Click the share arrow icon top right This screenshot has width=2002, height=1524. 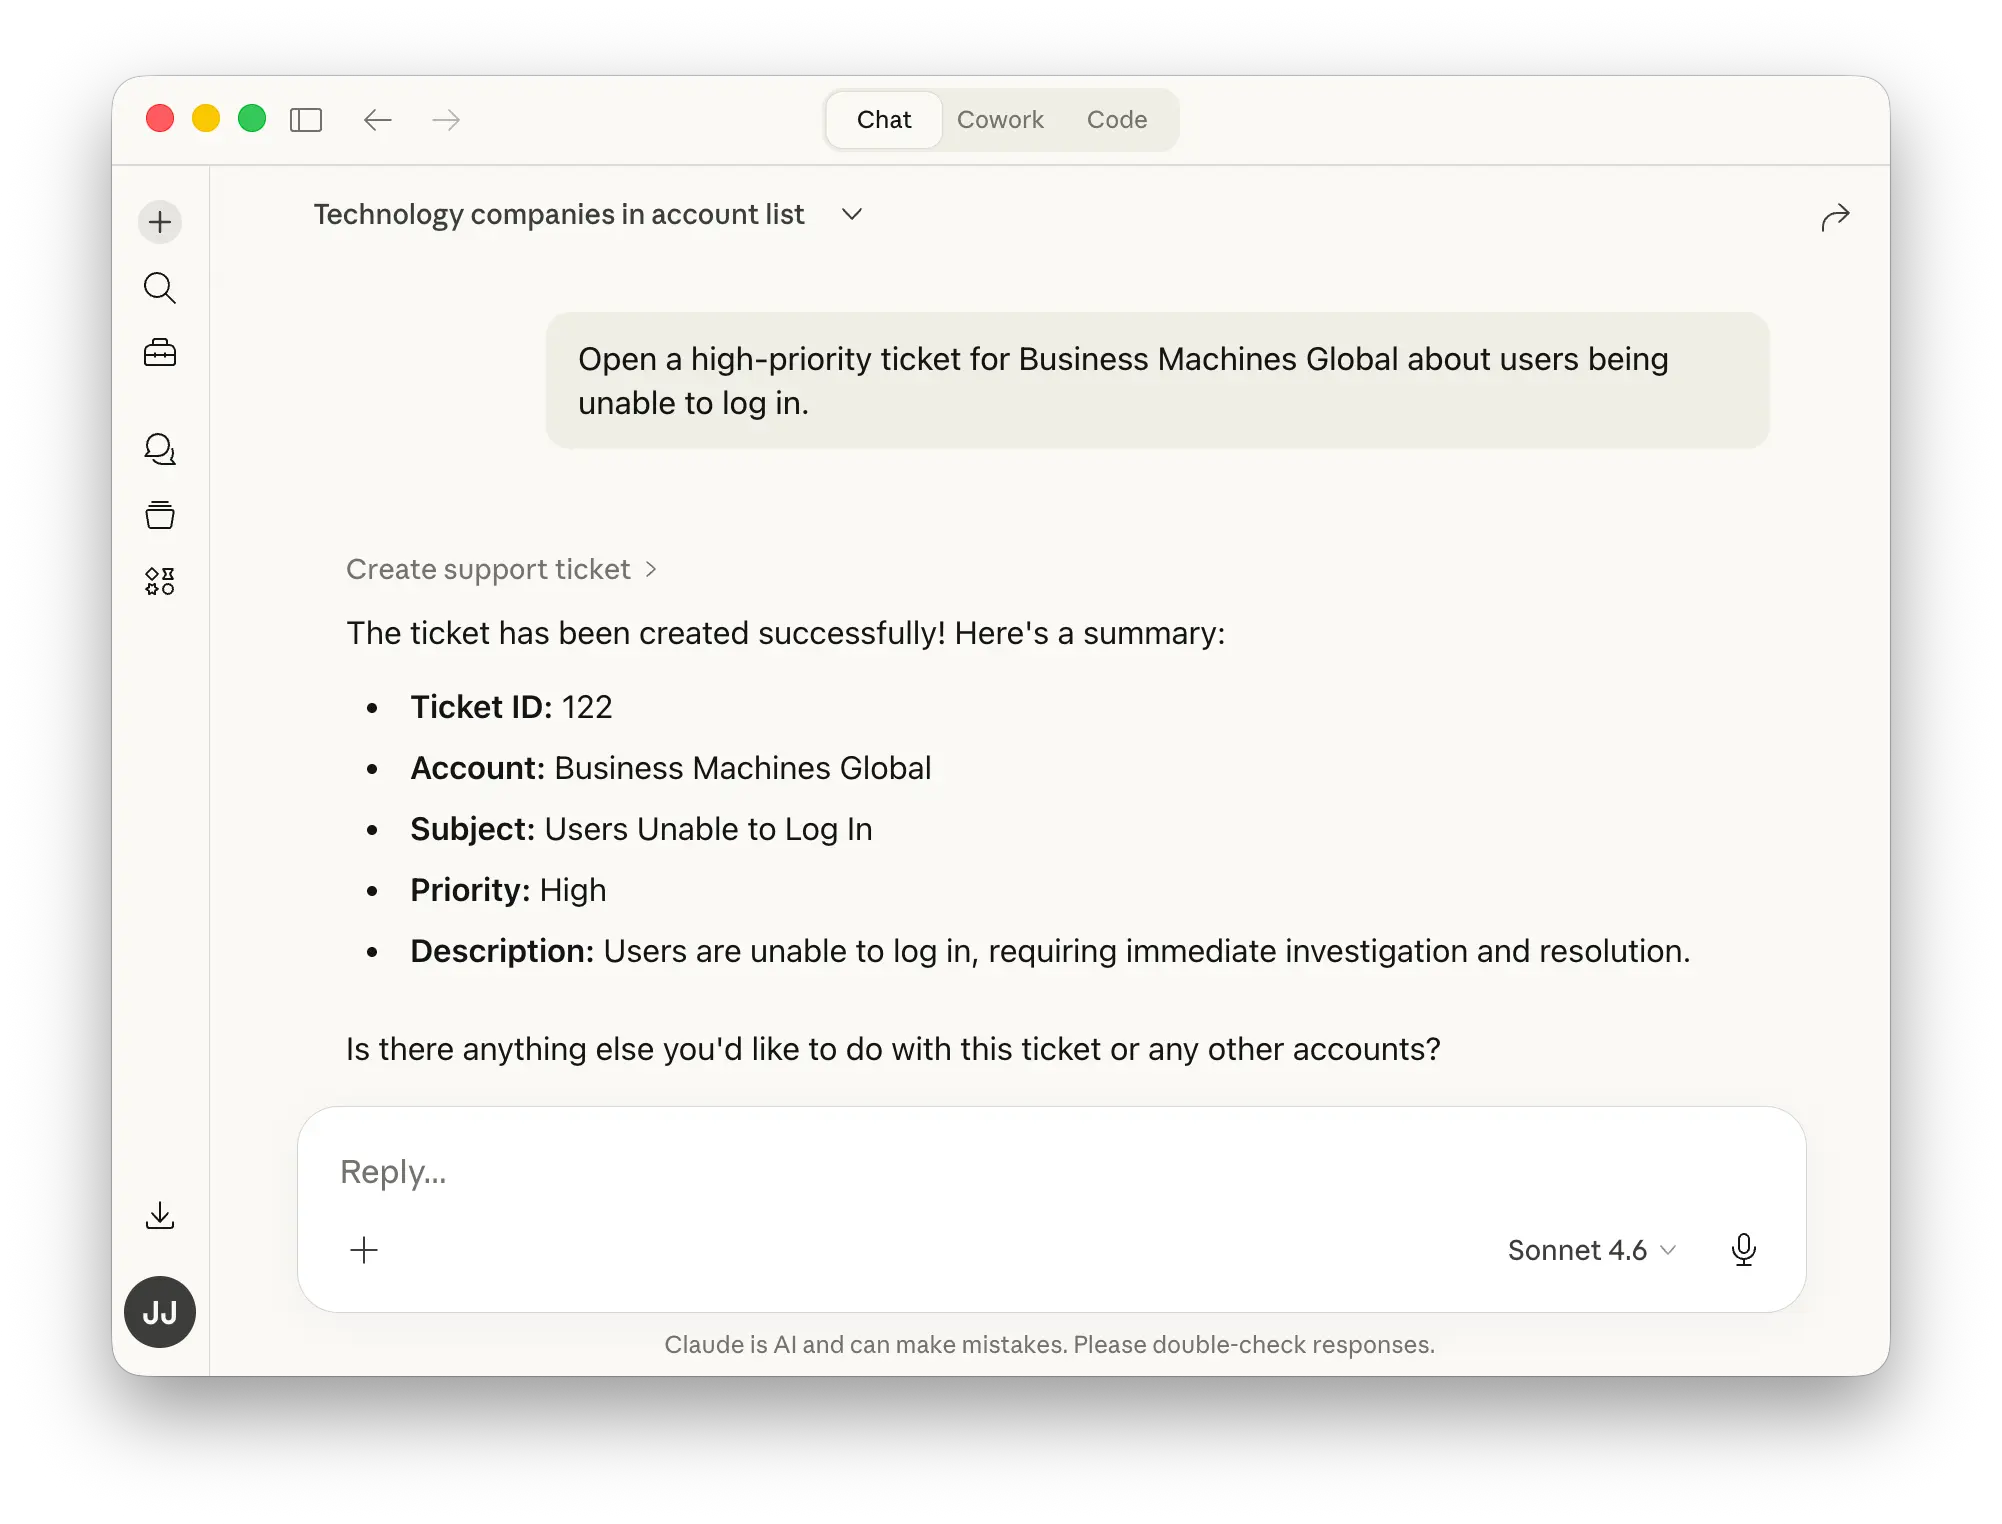(x=1836, y=217)
